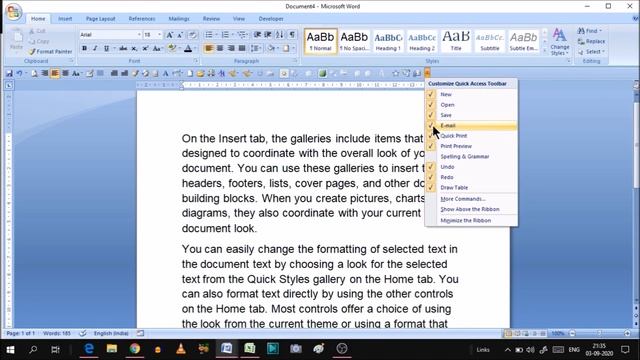Click the Grow Font button
Image resolution: width=640 pixels, height=360 pixels.
(x=169, y=35)
